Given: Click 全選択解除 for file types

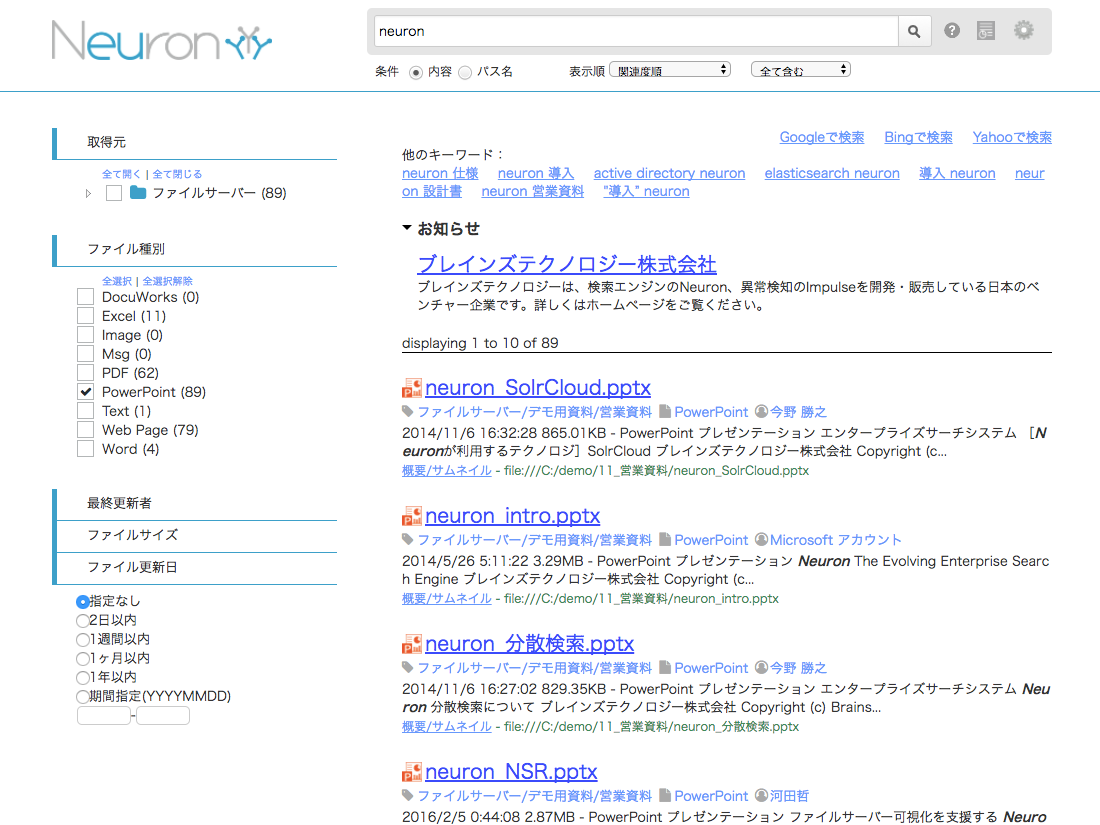Looking at the screenshot, I should click(167, 281).
